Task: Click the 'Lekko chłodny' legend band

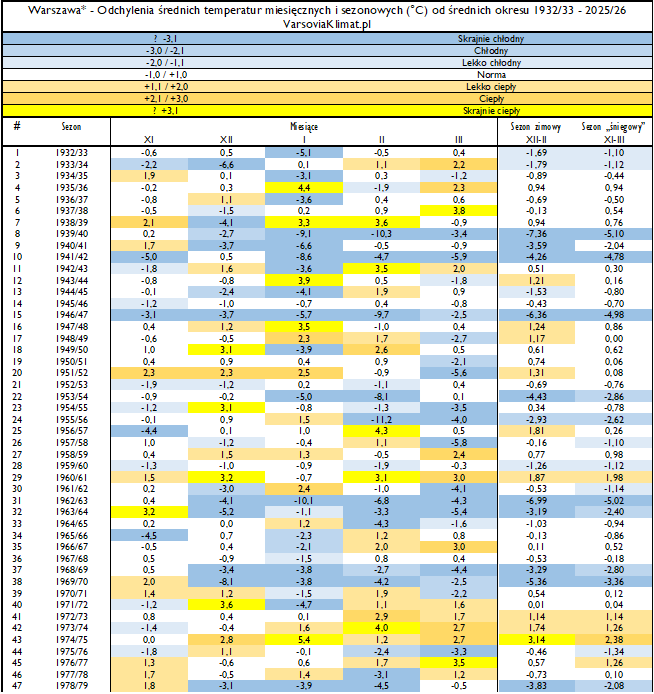Action: pos(327,62)
